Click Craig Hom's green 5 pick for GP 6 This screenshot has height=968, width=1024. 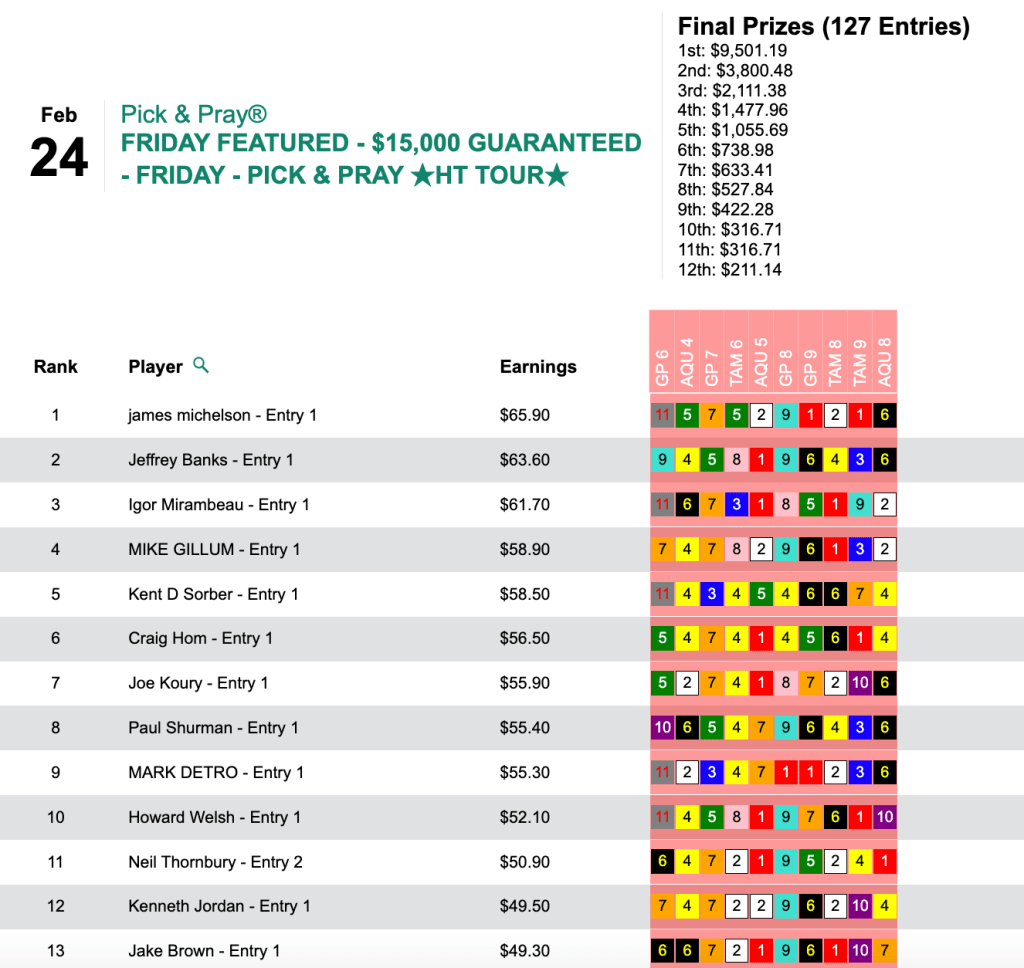tap(662, 638)
